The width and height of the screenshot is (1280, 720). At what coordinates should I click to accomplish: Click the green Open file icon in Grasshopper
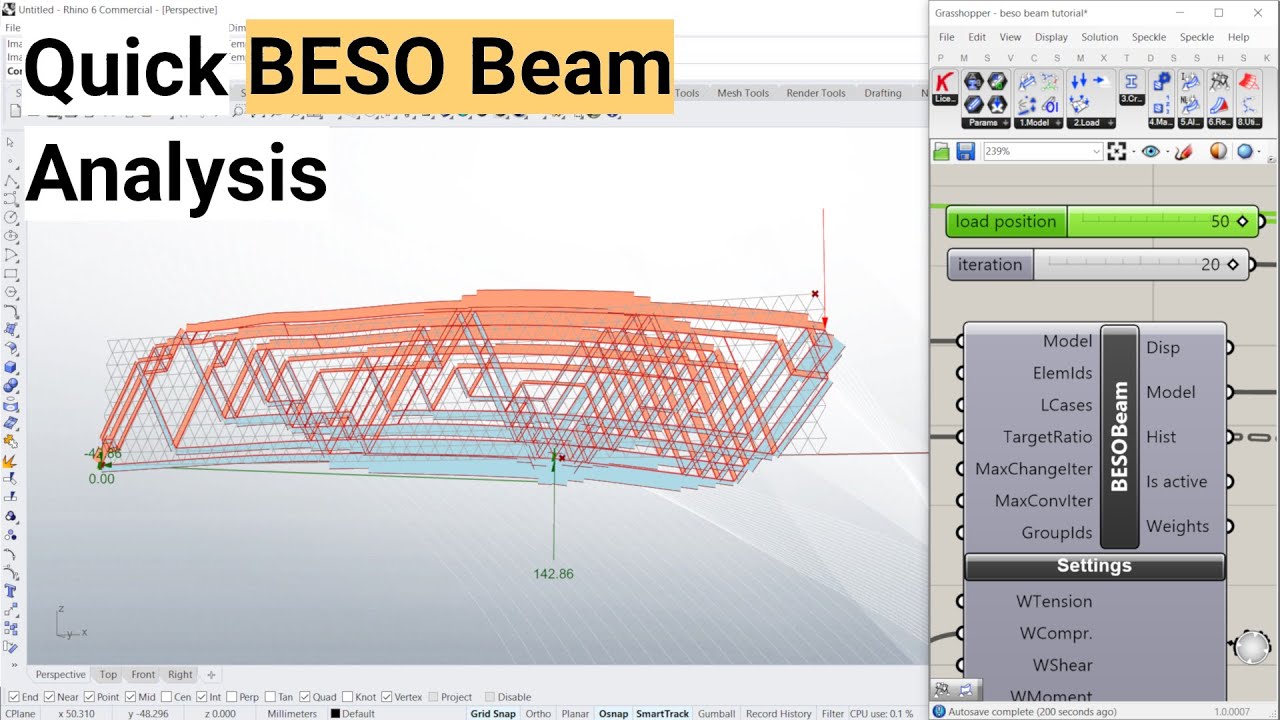click(941, 152)
